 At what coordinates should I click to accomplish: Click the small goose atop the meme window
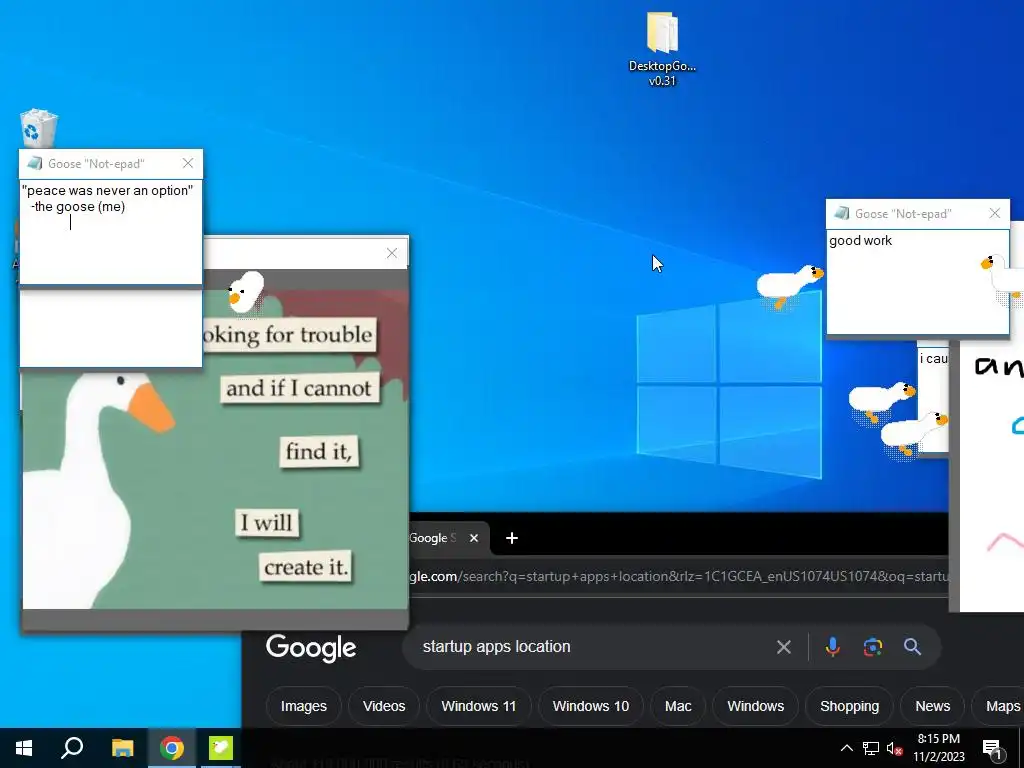point(246,292)
